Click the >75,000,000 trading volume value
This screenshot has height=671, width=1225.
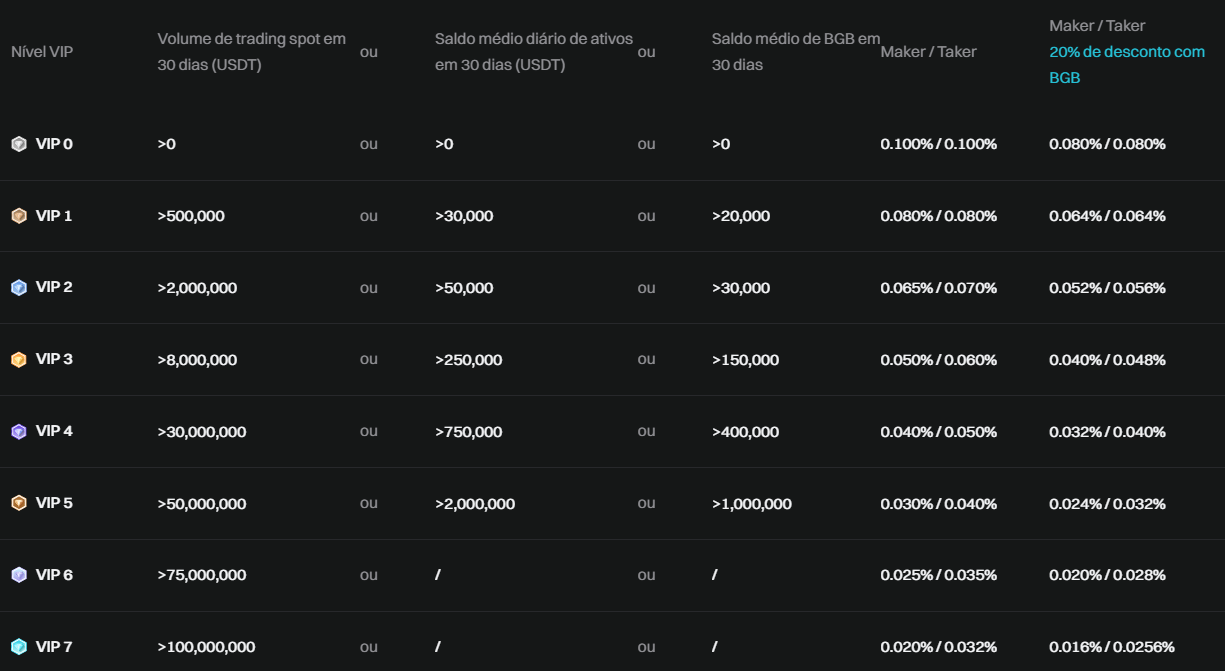click(201, 575)
